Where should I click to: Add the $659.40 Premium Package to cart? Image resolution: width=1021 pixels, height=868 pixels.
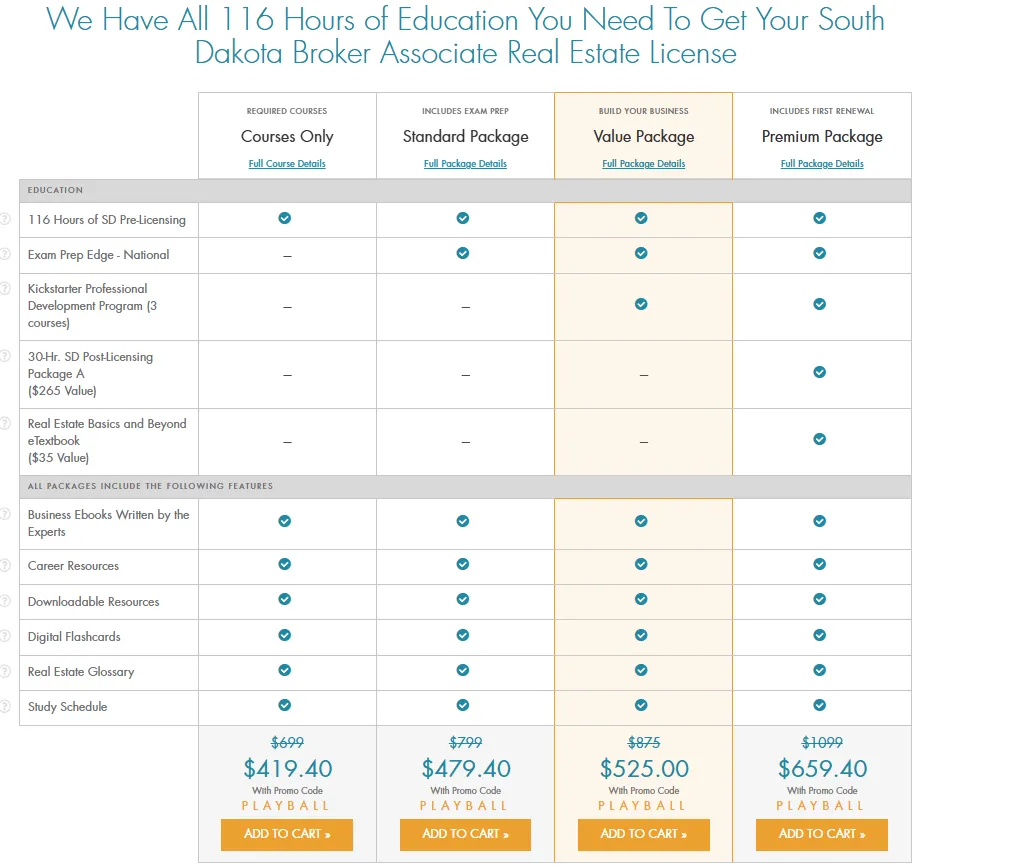tap(822, 834)
